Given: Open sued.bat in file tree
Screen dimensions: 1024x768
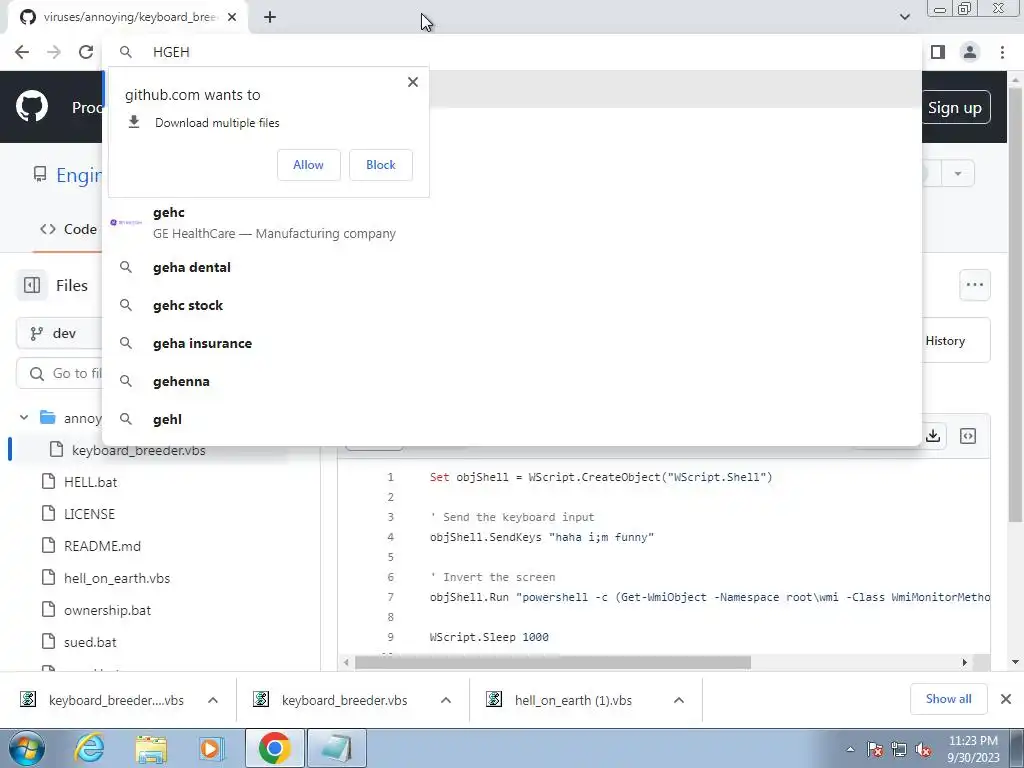Looking at the screenshot, I should click(90, 642).
